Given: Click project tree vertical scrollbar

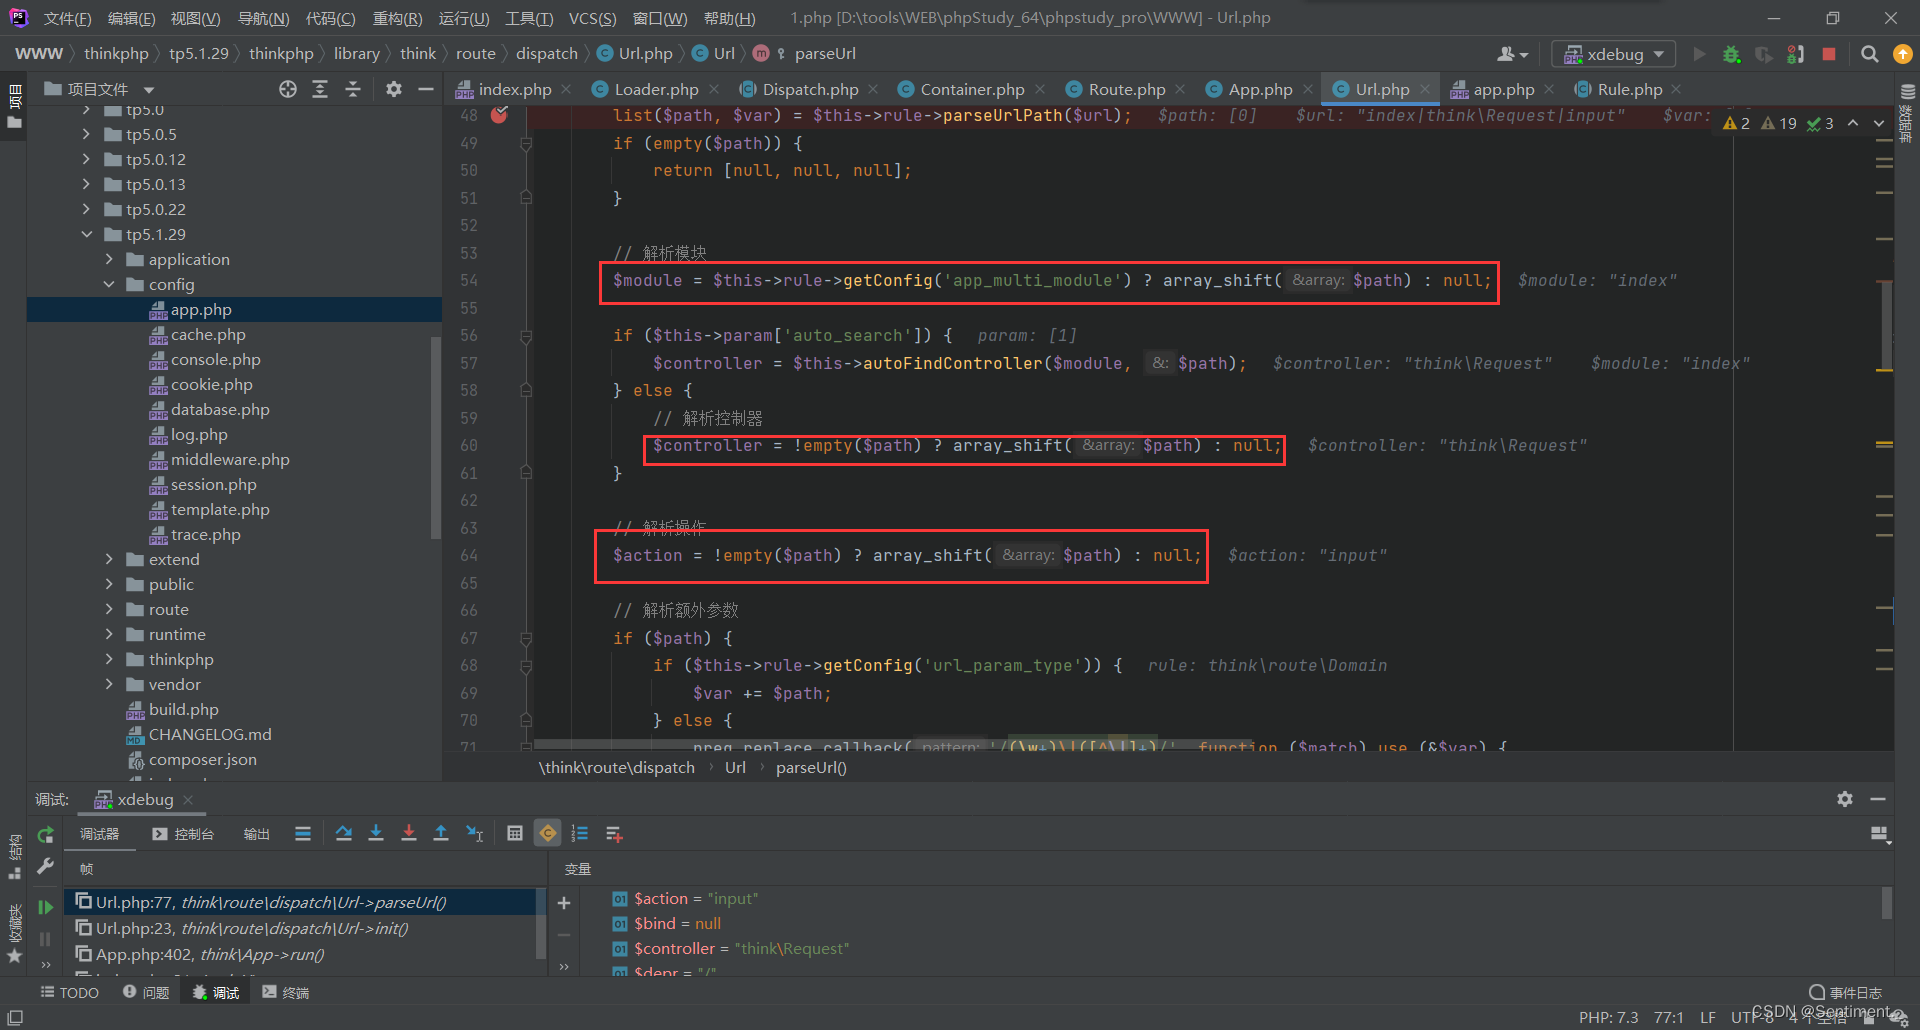Looking at the screenshot, I should (436, 438).
